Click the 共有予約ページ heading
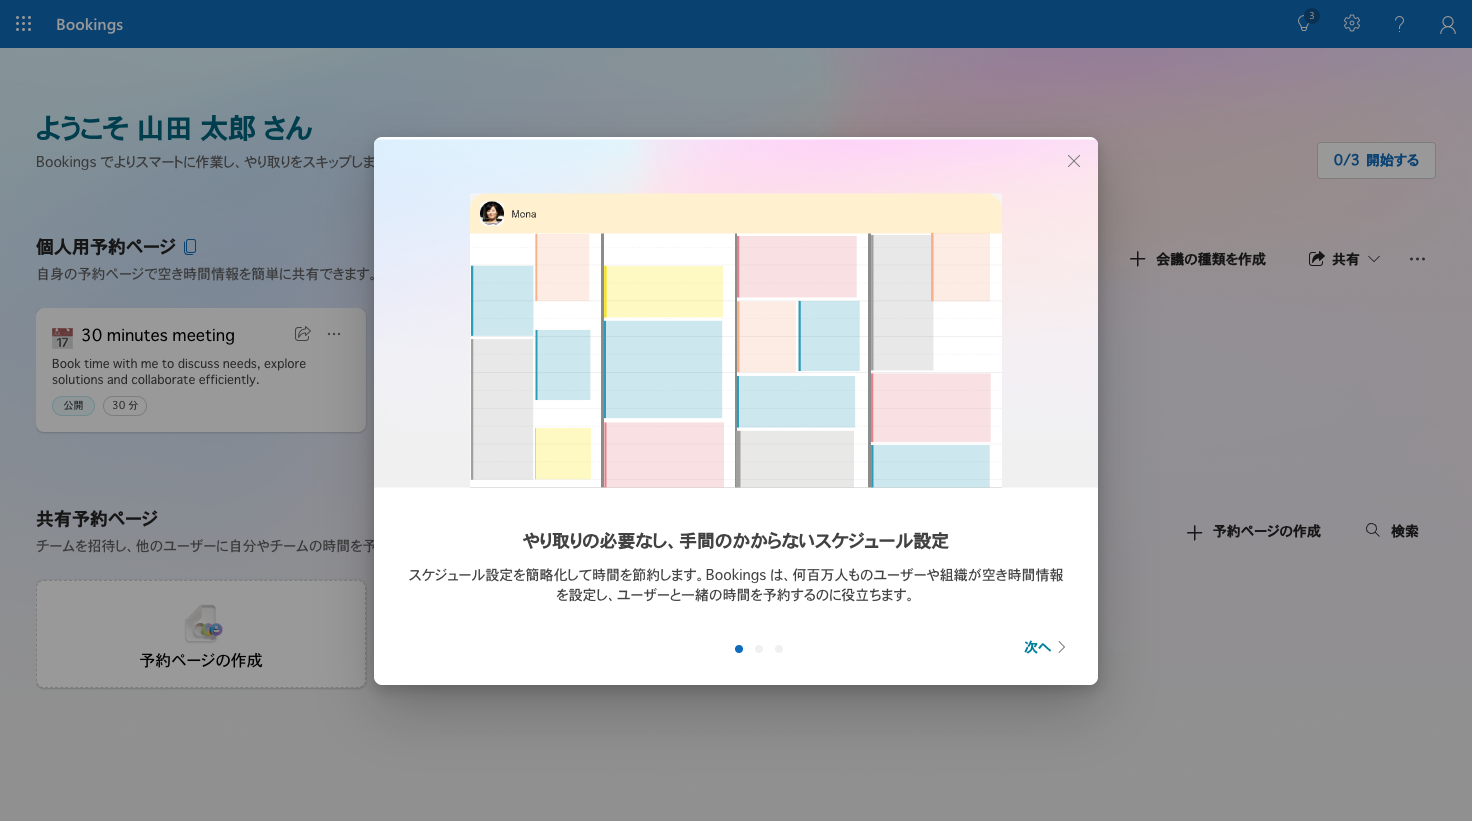Viewport: 1472px width, 821px height. coord(97,519)
